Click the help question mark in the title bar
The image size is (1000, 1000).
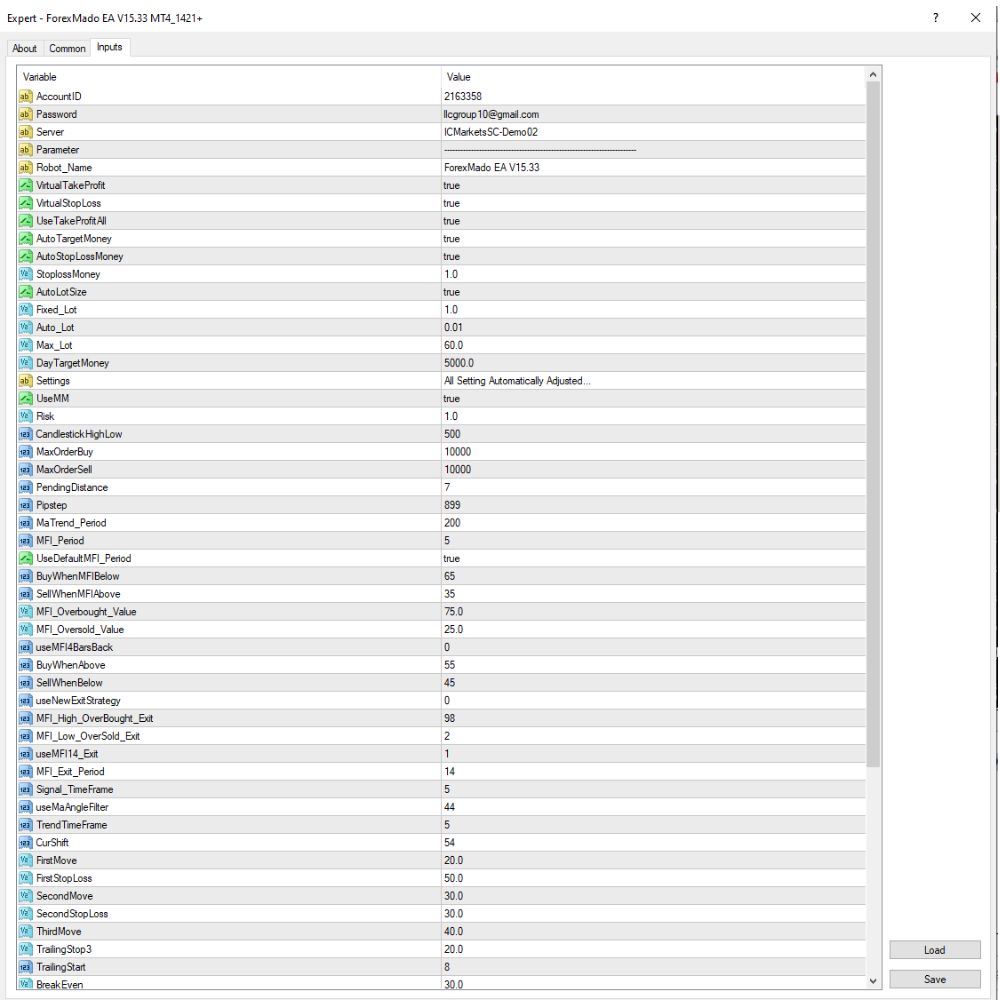coord(936,18)
